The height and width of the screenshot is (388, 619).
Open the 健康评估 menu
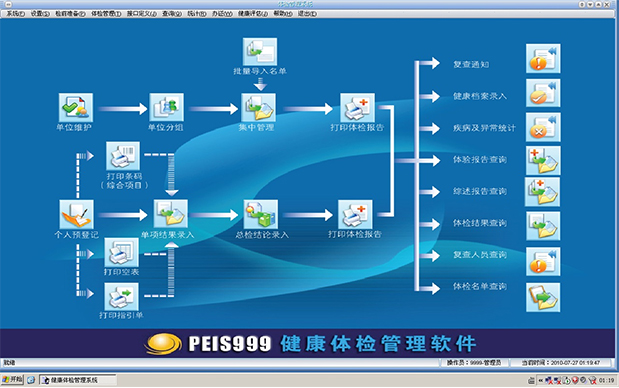pyautogui.click(x=253, y=13)
